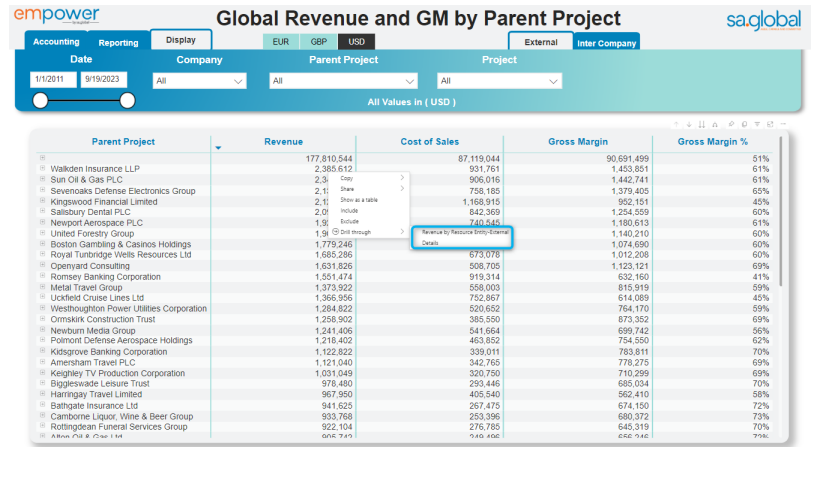Sort by Gross Margin % header

coord(713,142)
